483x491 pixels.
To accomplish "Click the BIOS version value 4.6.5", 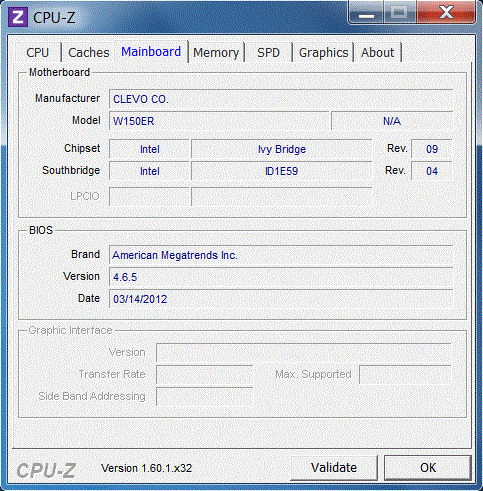I will click(x=281, y=277).
